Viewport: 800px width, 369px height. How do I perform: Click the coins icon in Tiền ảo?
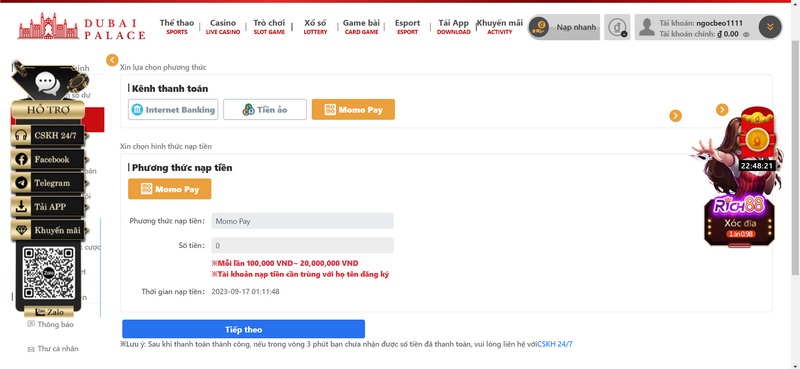248,110
